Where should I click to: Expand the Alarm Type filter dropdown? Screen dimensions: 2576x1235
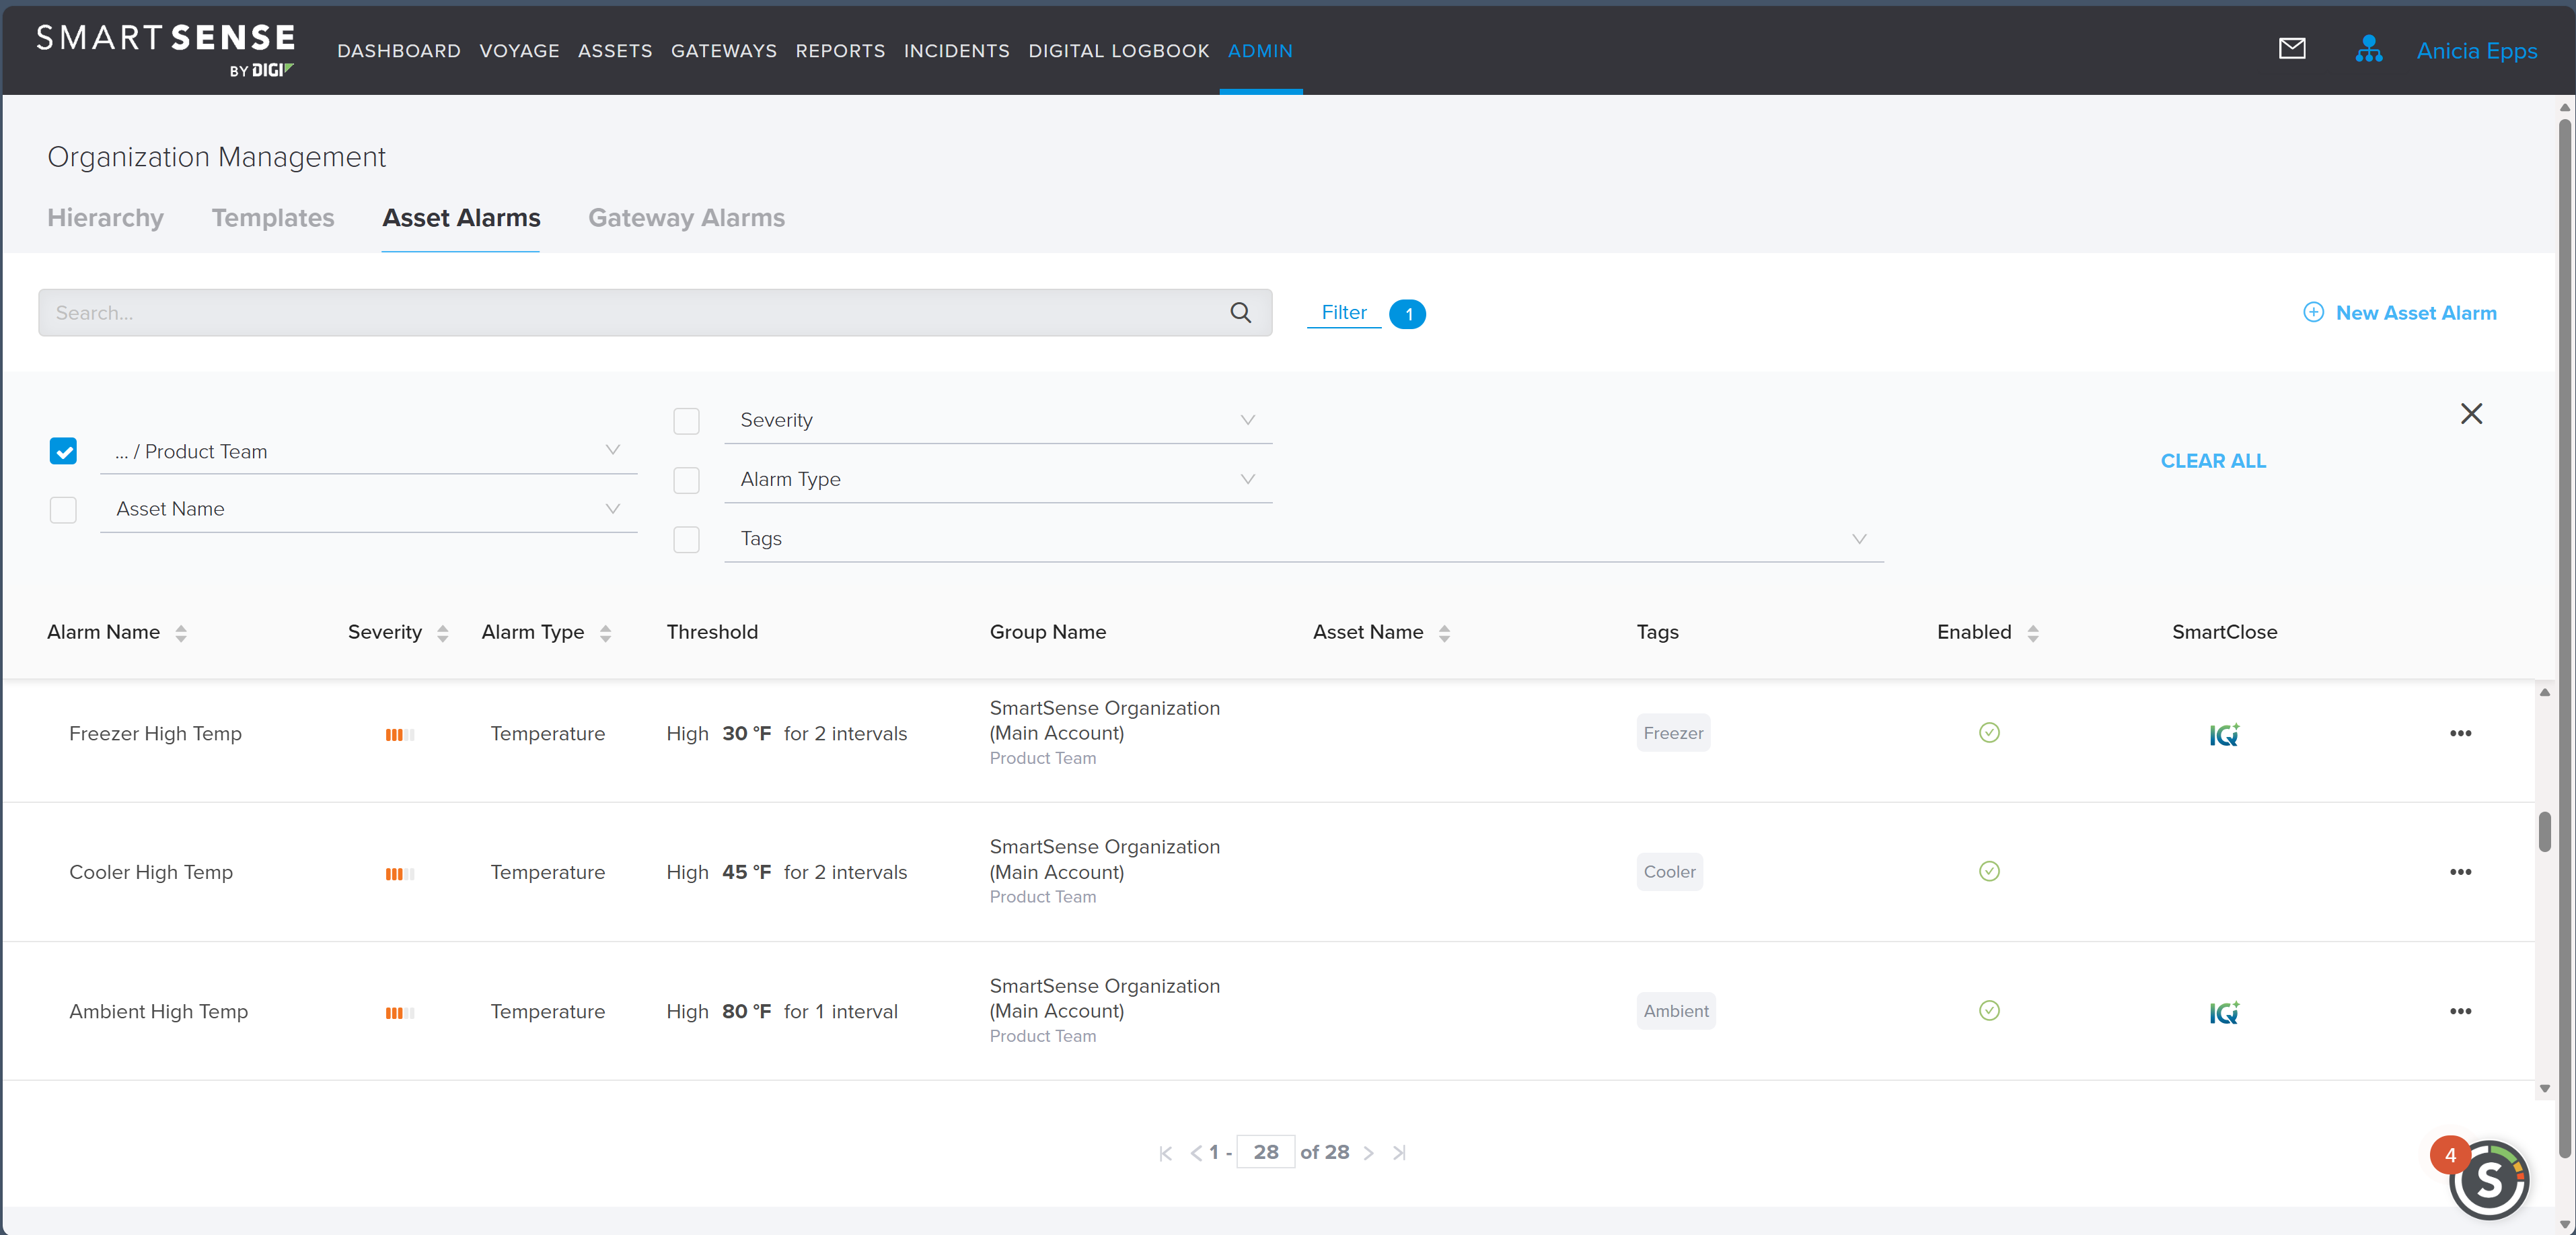tap(1247, 479)
